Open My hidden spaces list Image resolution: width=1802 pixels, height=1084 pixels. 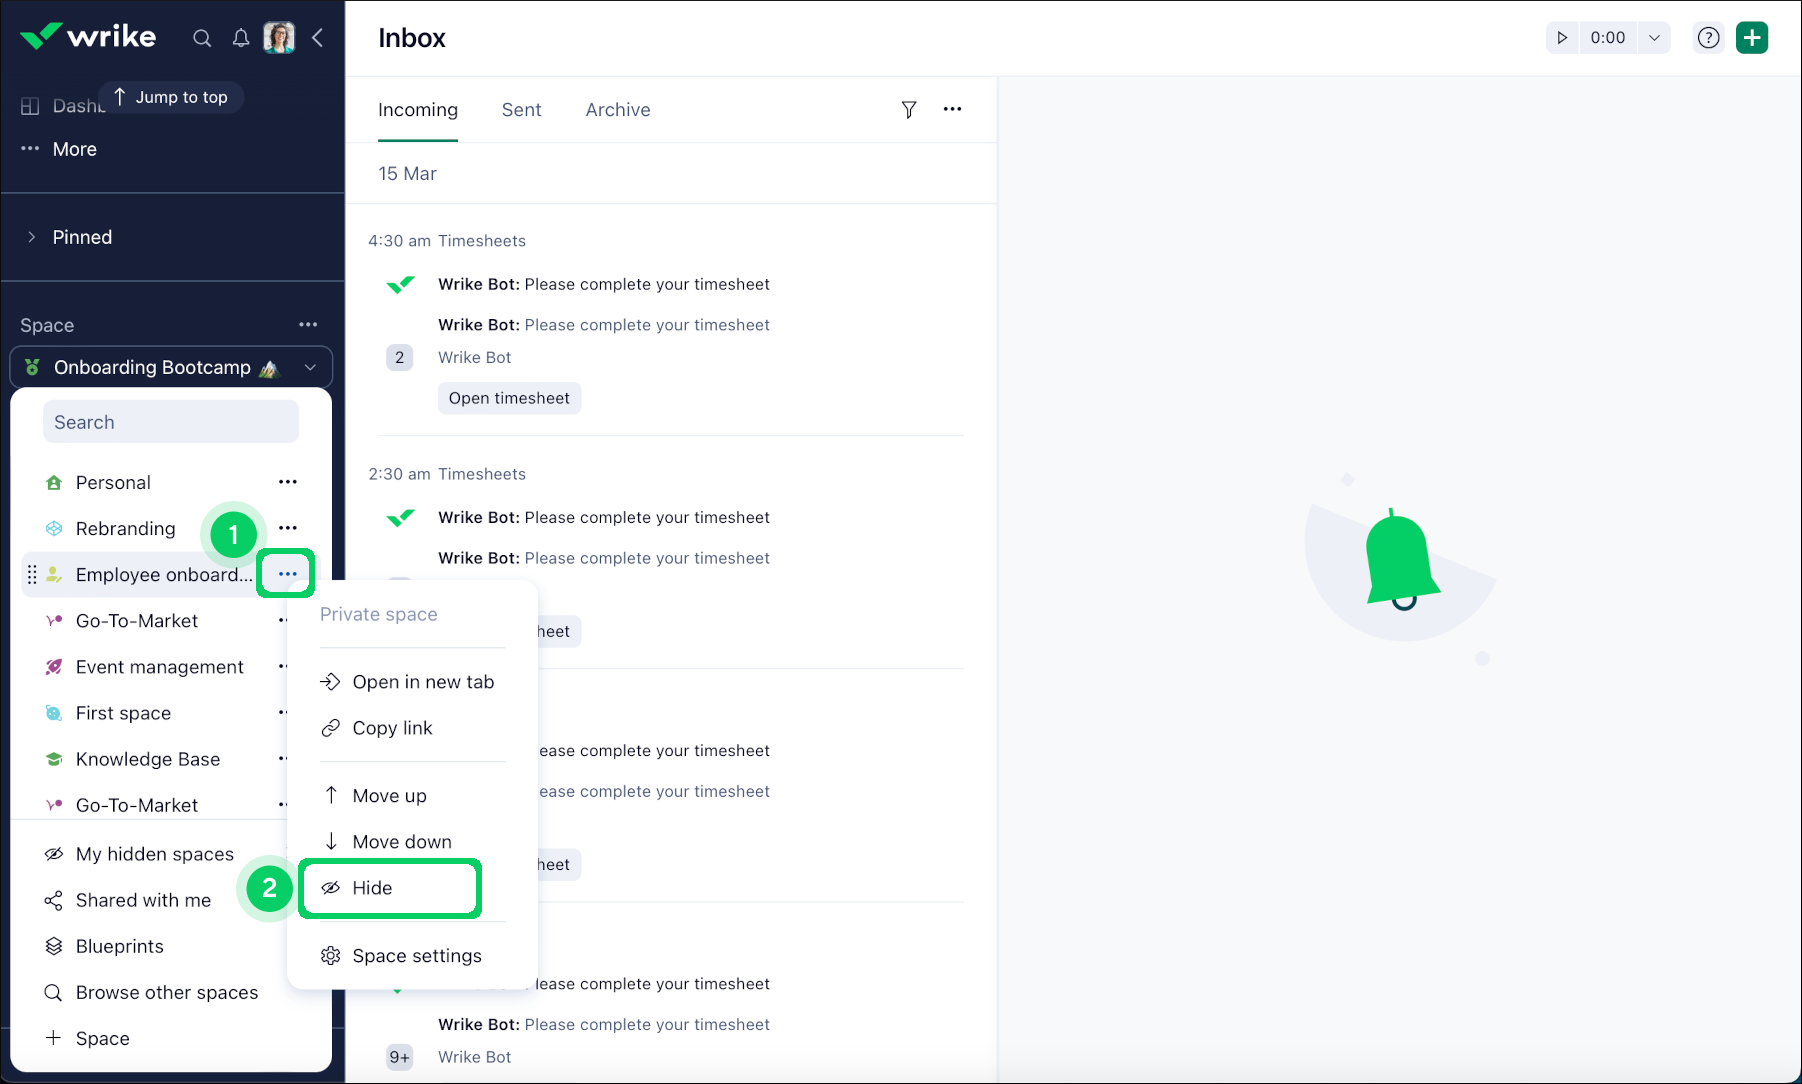pos(154,854)
